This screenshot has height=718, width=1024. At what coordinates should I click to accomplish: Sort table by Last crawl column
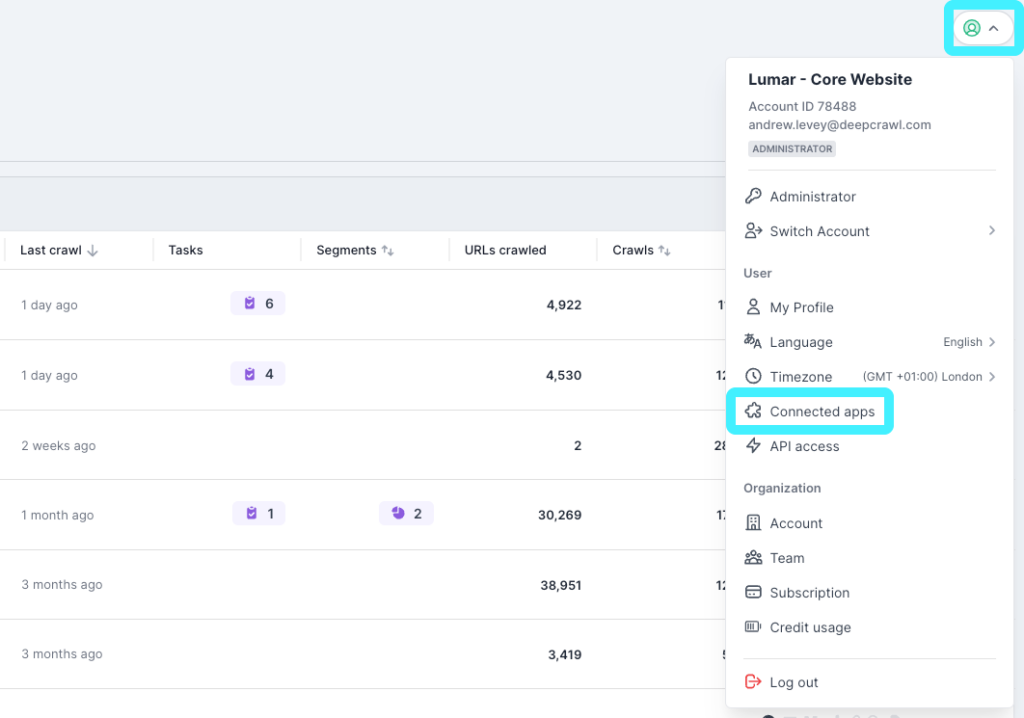59,250
